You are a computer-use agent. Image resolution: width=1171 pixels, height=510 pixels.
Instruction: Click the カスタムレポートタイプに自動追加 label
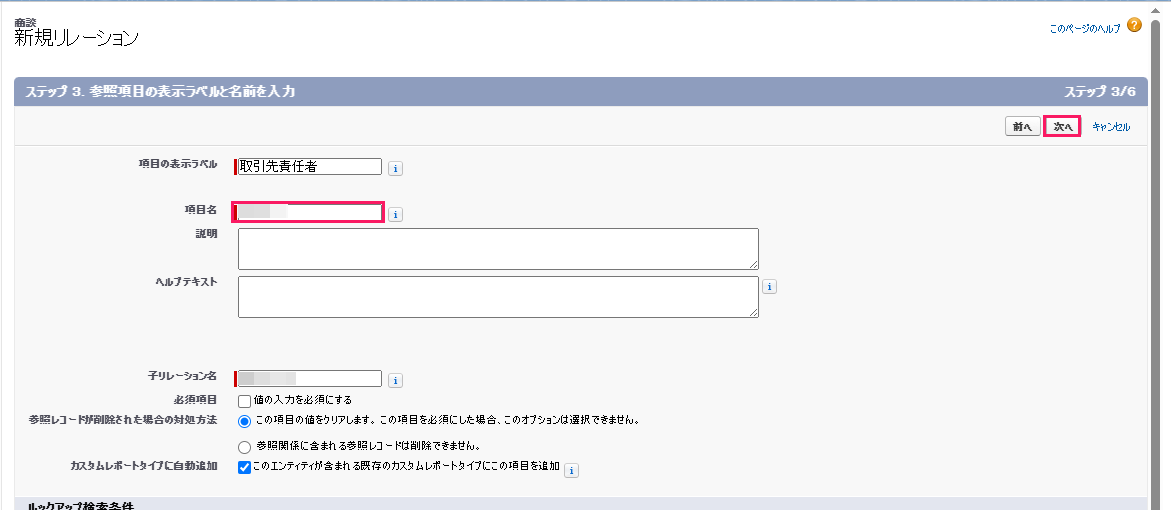[x=144, y=466]
